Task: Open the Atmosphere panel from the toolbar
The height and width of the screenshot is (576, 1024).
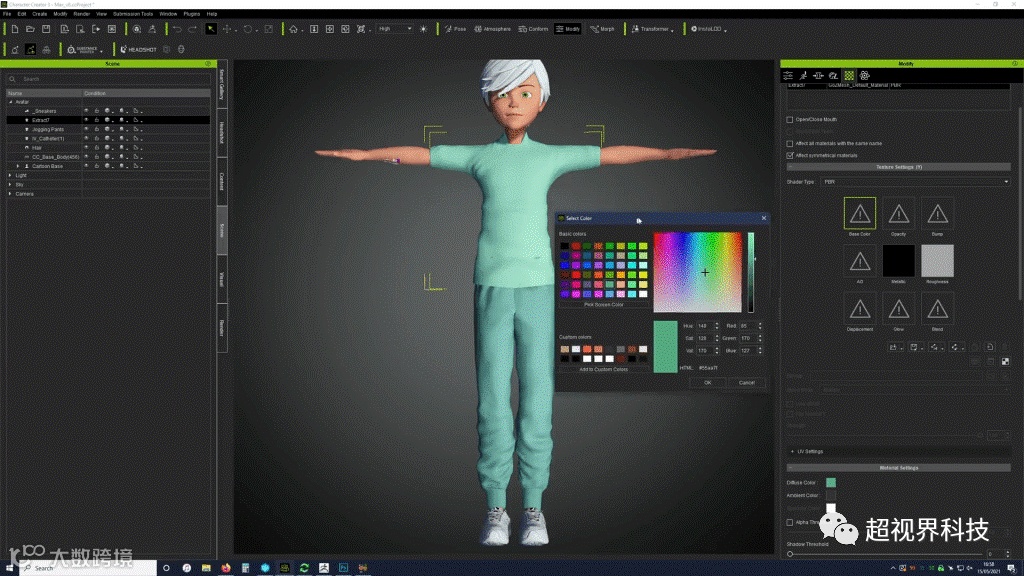Action: point(494,29)
